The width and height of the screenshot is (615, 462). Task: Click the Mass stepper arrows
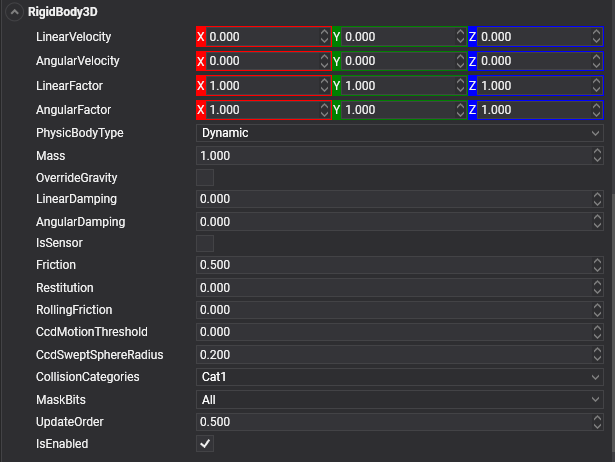tap(597, 155)
